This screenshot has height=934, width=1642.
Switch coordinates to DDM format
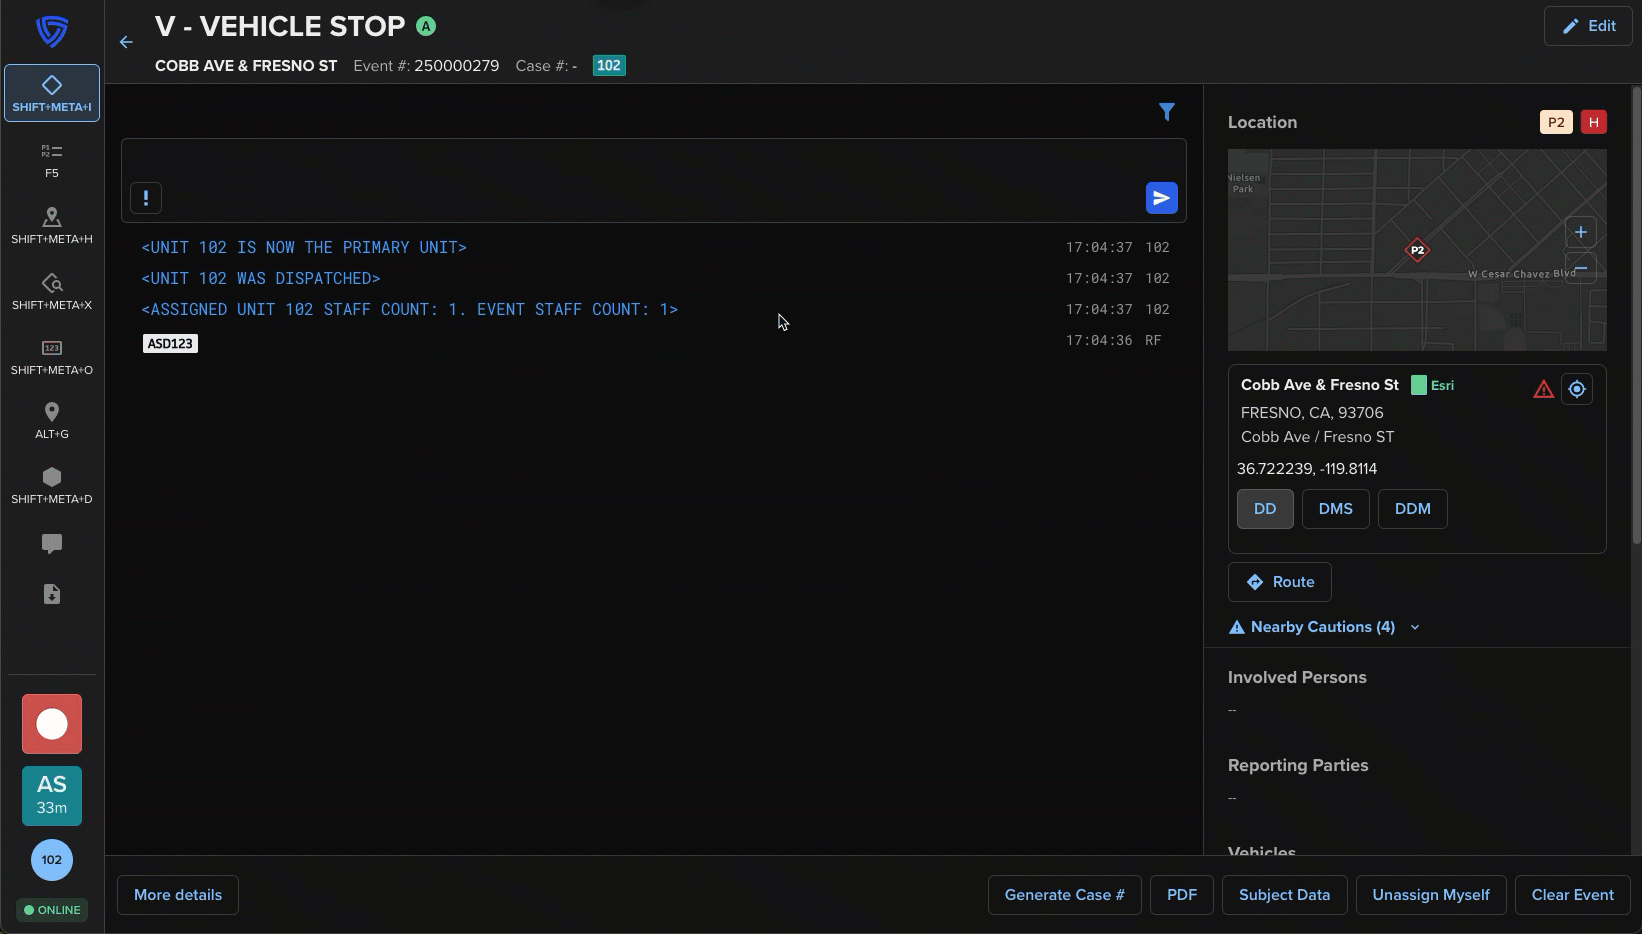pos(1412,509)
